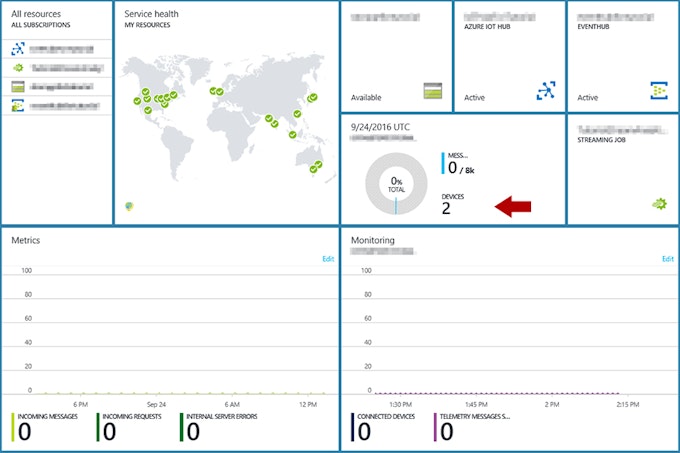Viewport: 680px width, 453px height.
Task: Click the EventHub tile icon
Action: point(659,91)
